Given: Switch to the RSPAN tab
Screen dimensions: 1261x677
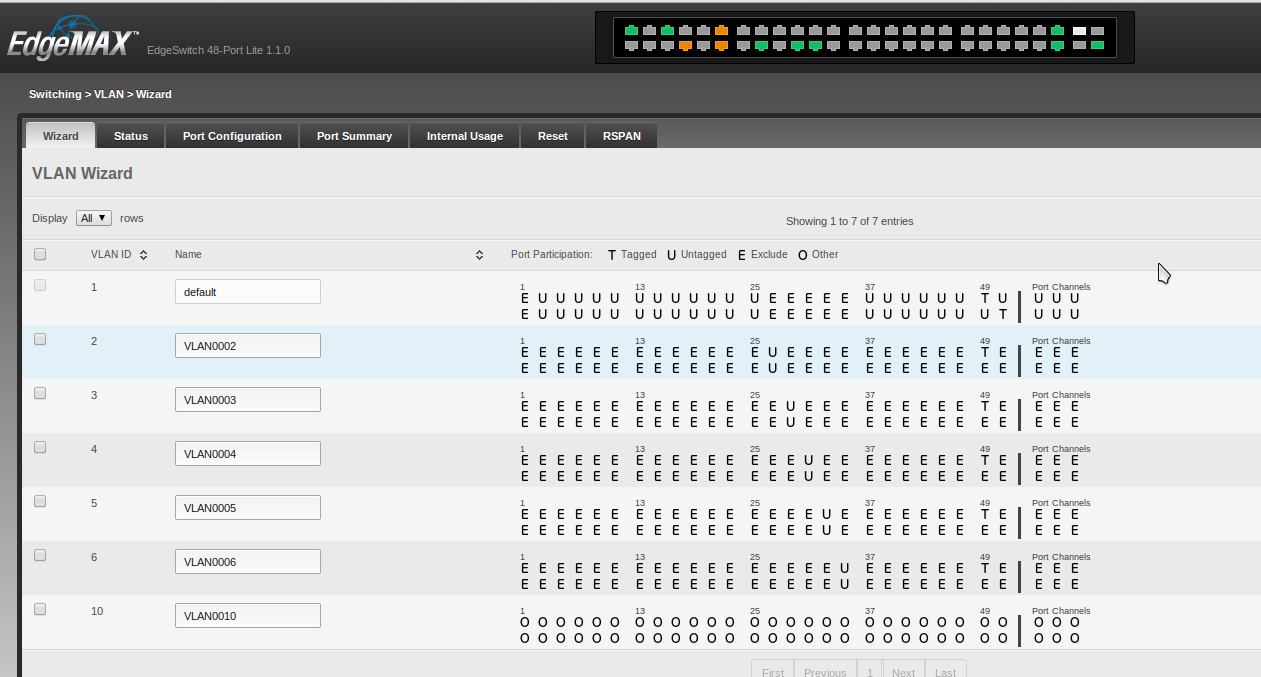Looking at the screenshot, I should tap(622, 136).
